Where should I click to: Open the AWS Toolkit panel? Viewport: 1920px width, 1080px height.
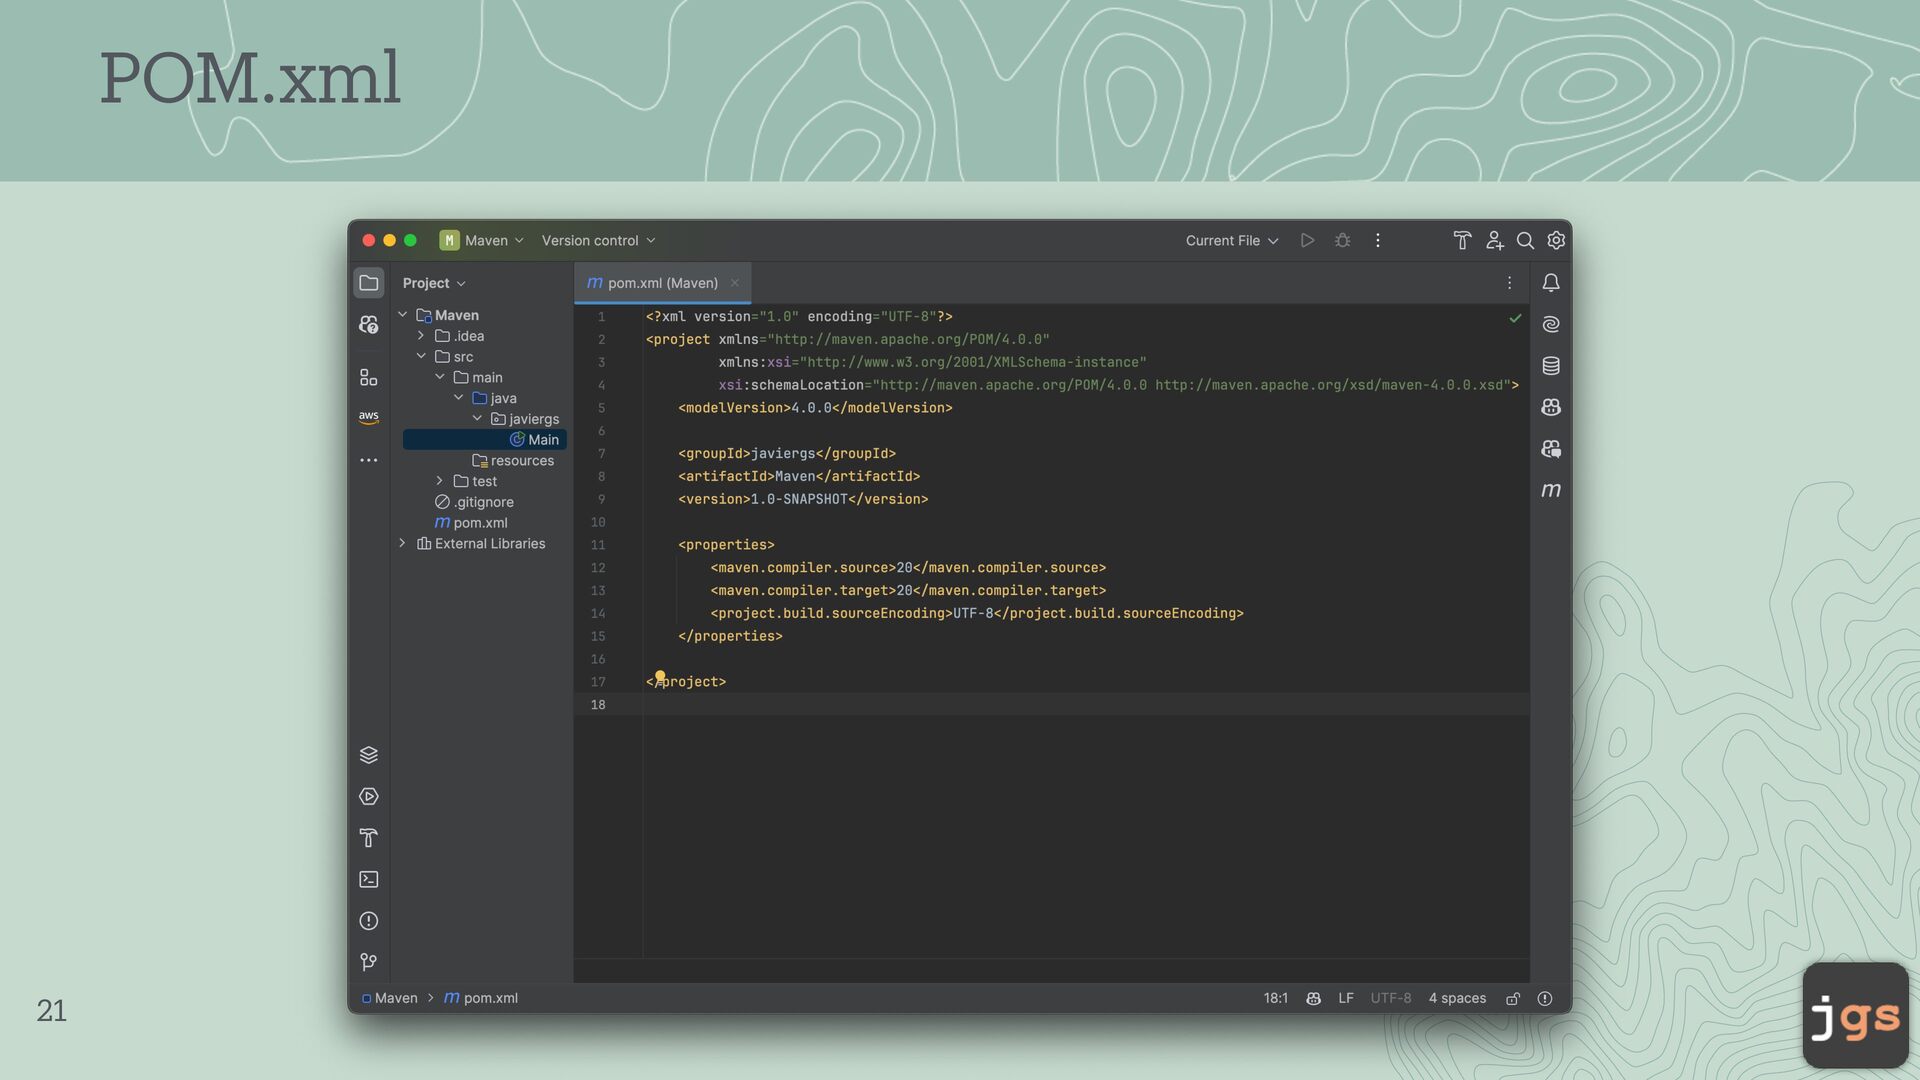click(368, 417)
